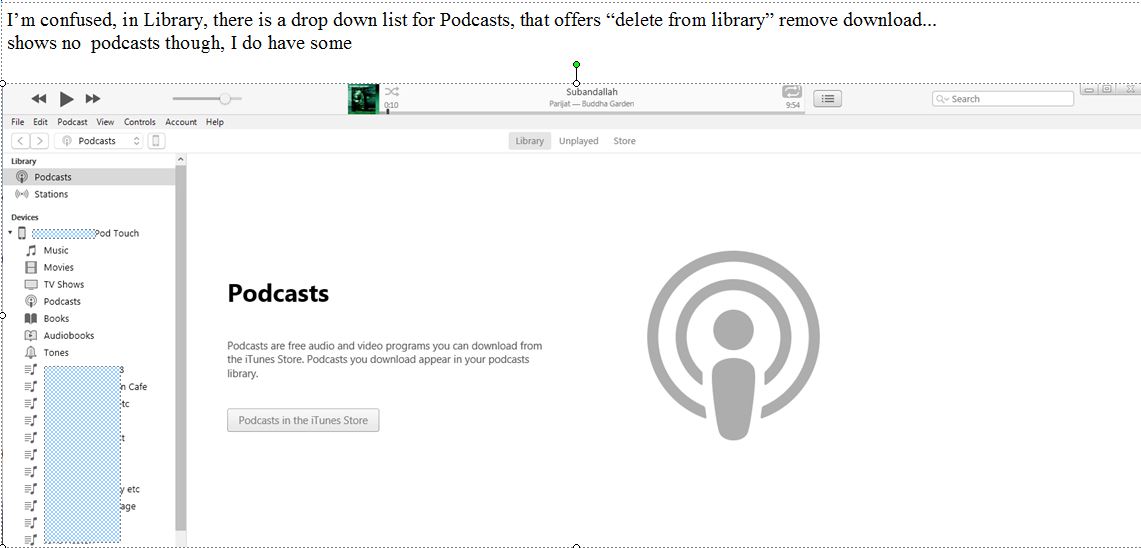Screen dimensions: 1141x548
Task: Toggle the shuffle icon
Action: point(391,92)
